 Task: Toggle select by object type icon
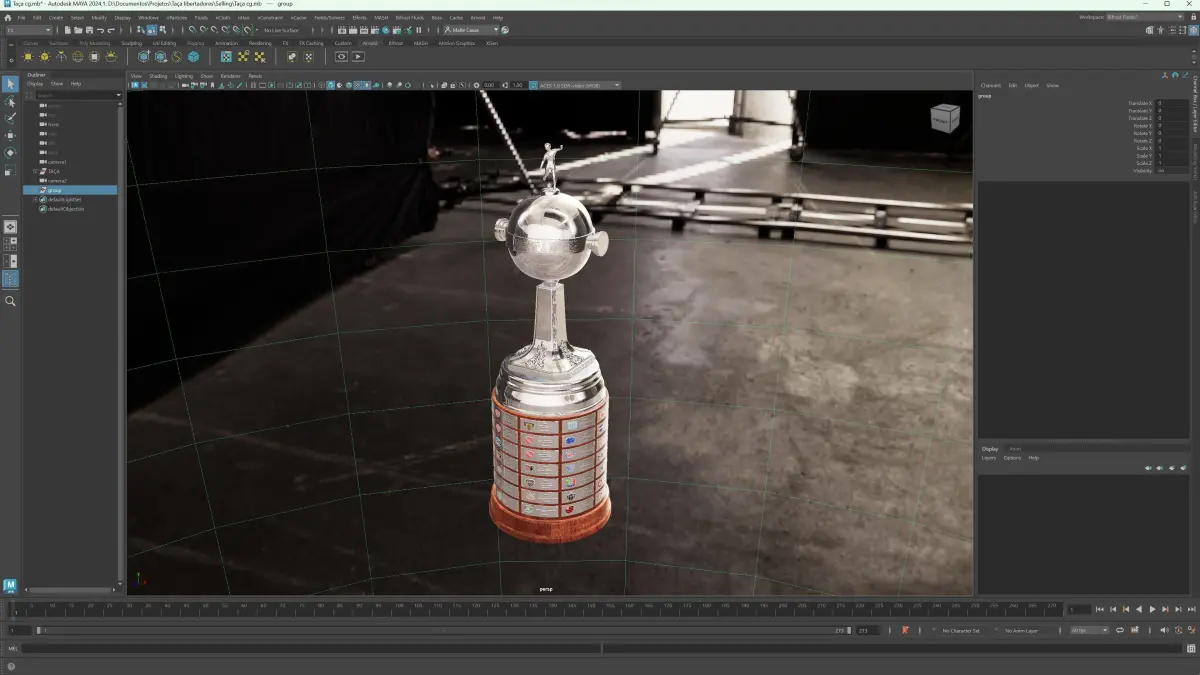point(152,30)
